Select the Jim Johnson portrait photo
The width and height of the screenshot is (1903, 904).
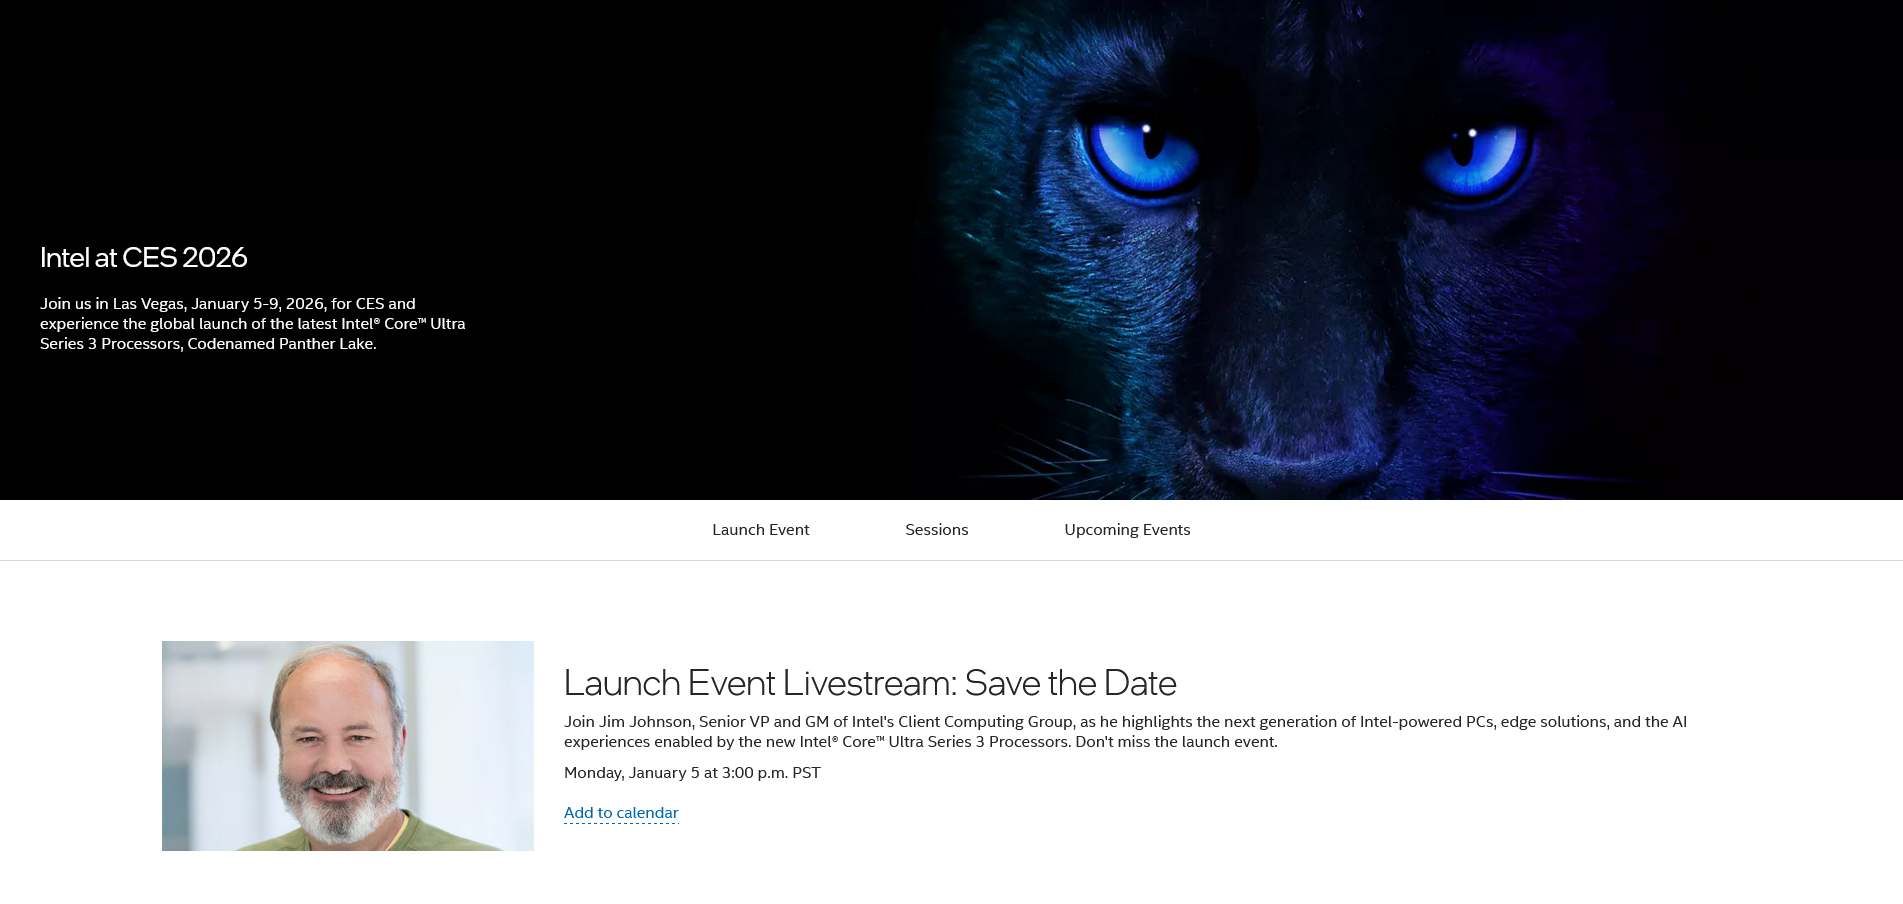pyautogui.click(x=348, y=746)
